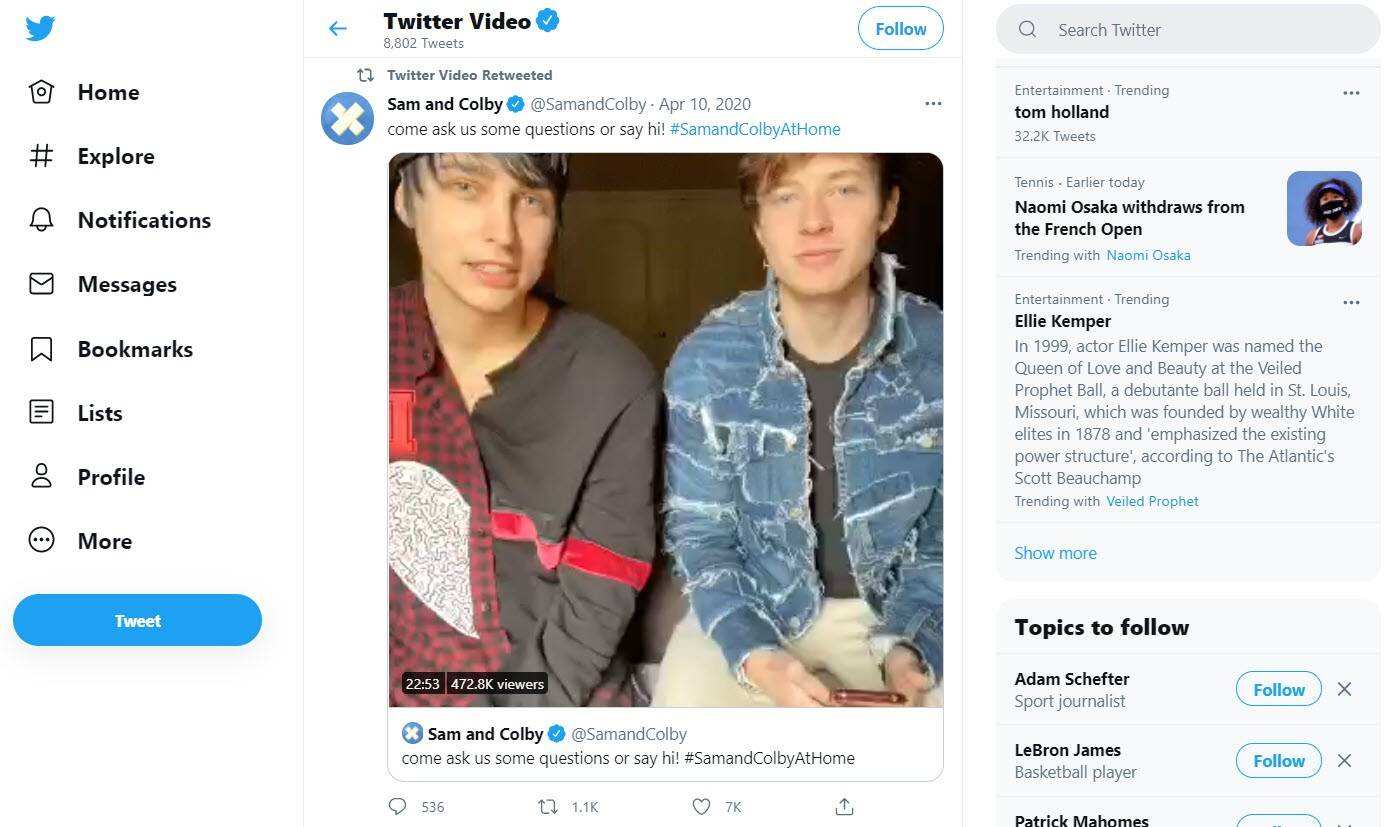The width and height of the screenshot is (1390, 827).
Task: Dismiss the Adam Schefter topic suggestion
Action: 1344,689
